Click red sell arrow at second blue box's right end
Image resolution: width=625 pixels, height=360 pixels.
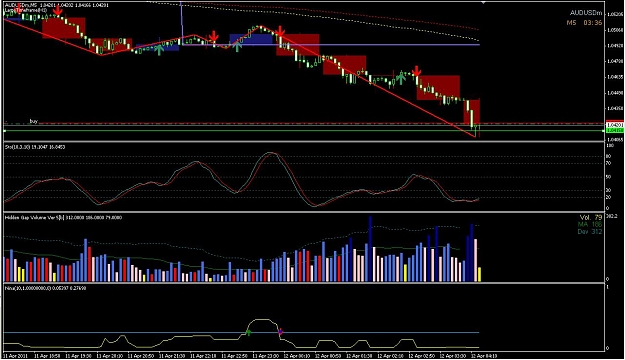(x=280, y=31)
